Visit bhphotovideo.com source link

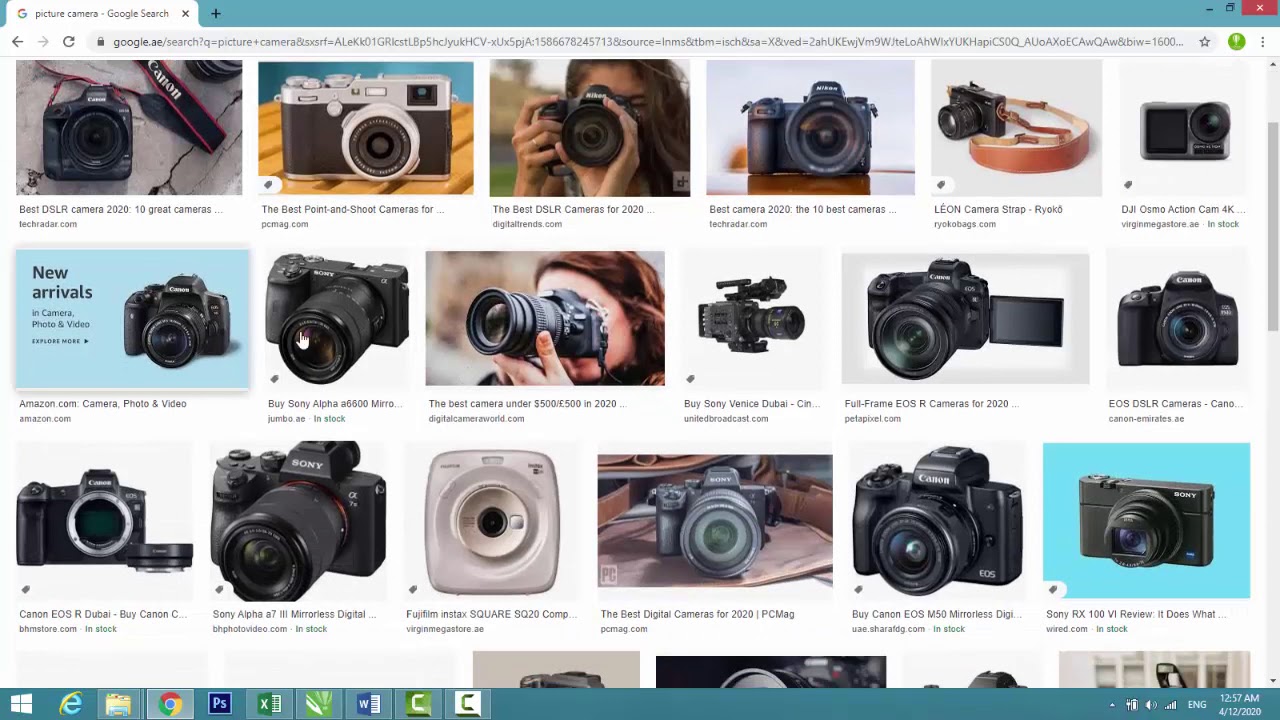(250, 629)
